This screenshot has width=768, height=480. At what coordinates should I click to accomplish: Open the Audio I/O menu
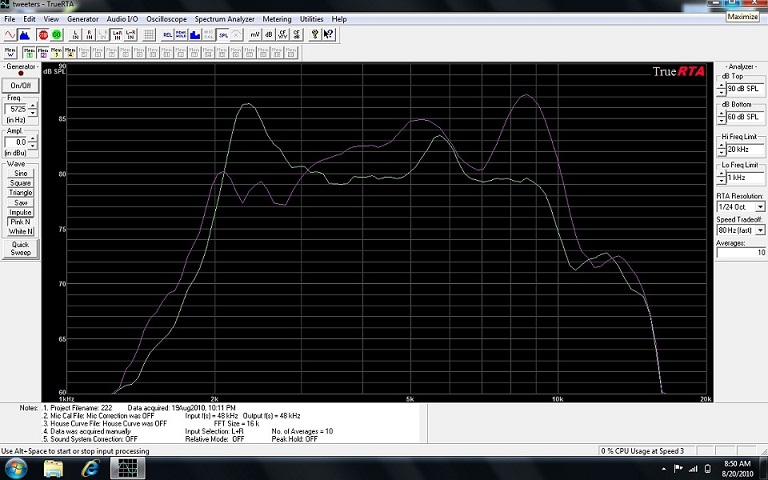point(123,19)
